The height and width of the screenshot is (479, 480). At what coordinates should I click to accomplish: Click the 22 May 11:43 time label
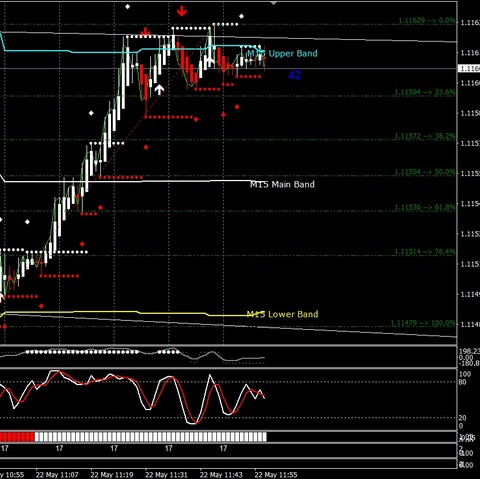221,474
